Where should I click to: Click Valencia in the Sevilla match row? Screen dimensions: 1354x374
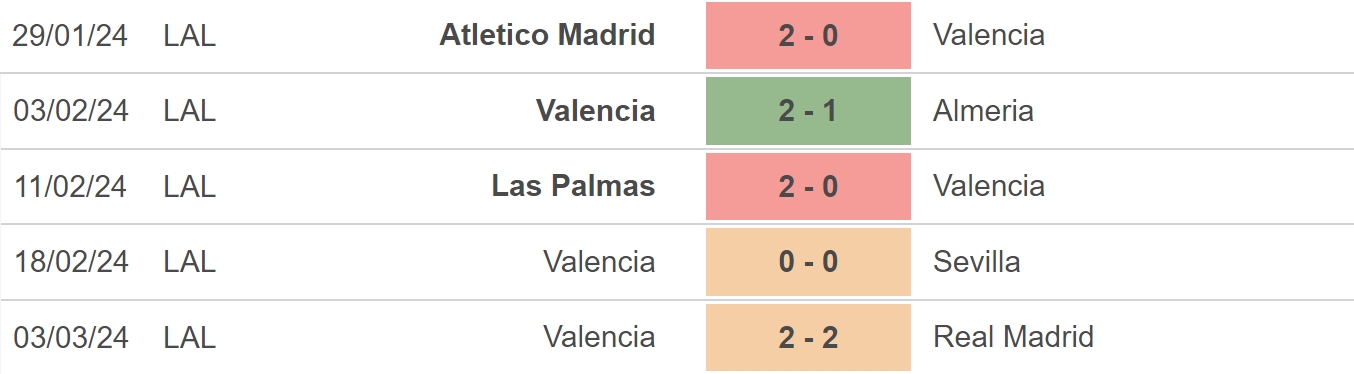pos(599,262)
